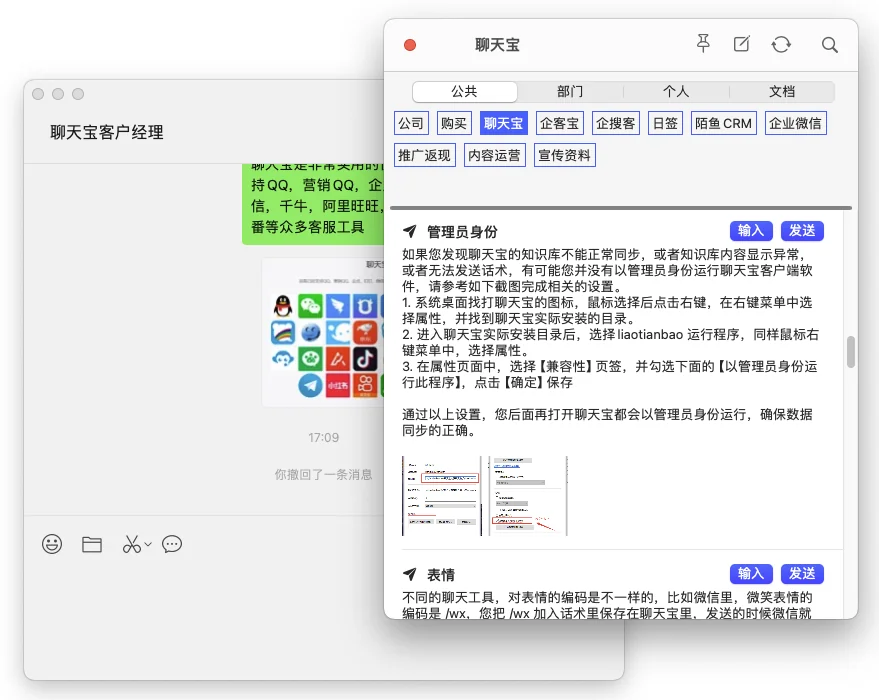Click the green chat message bubble

point(313,204)
